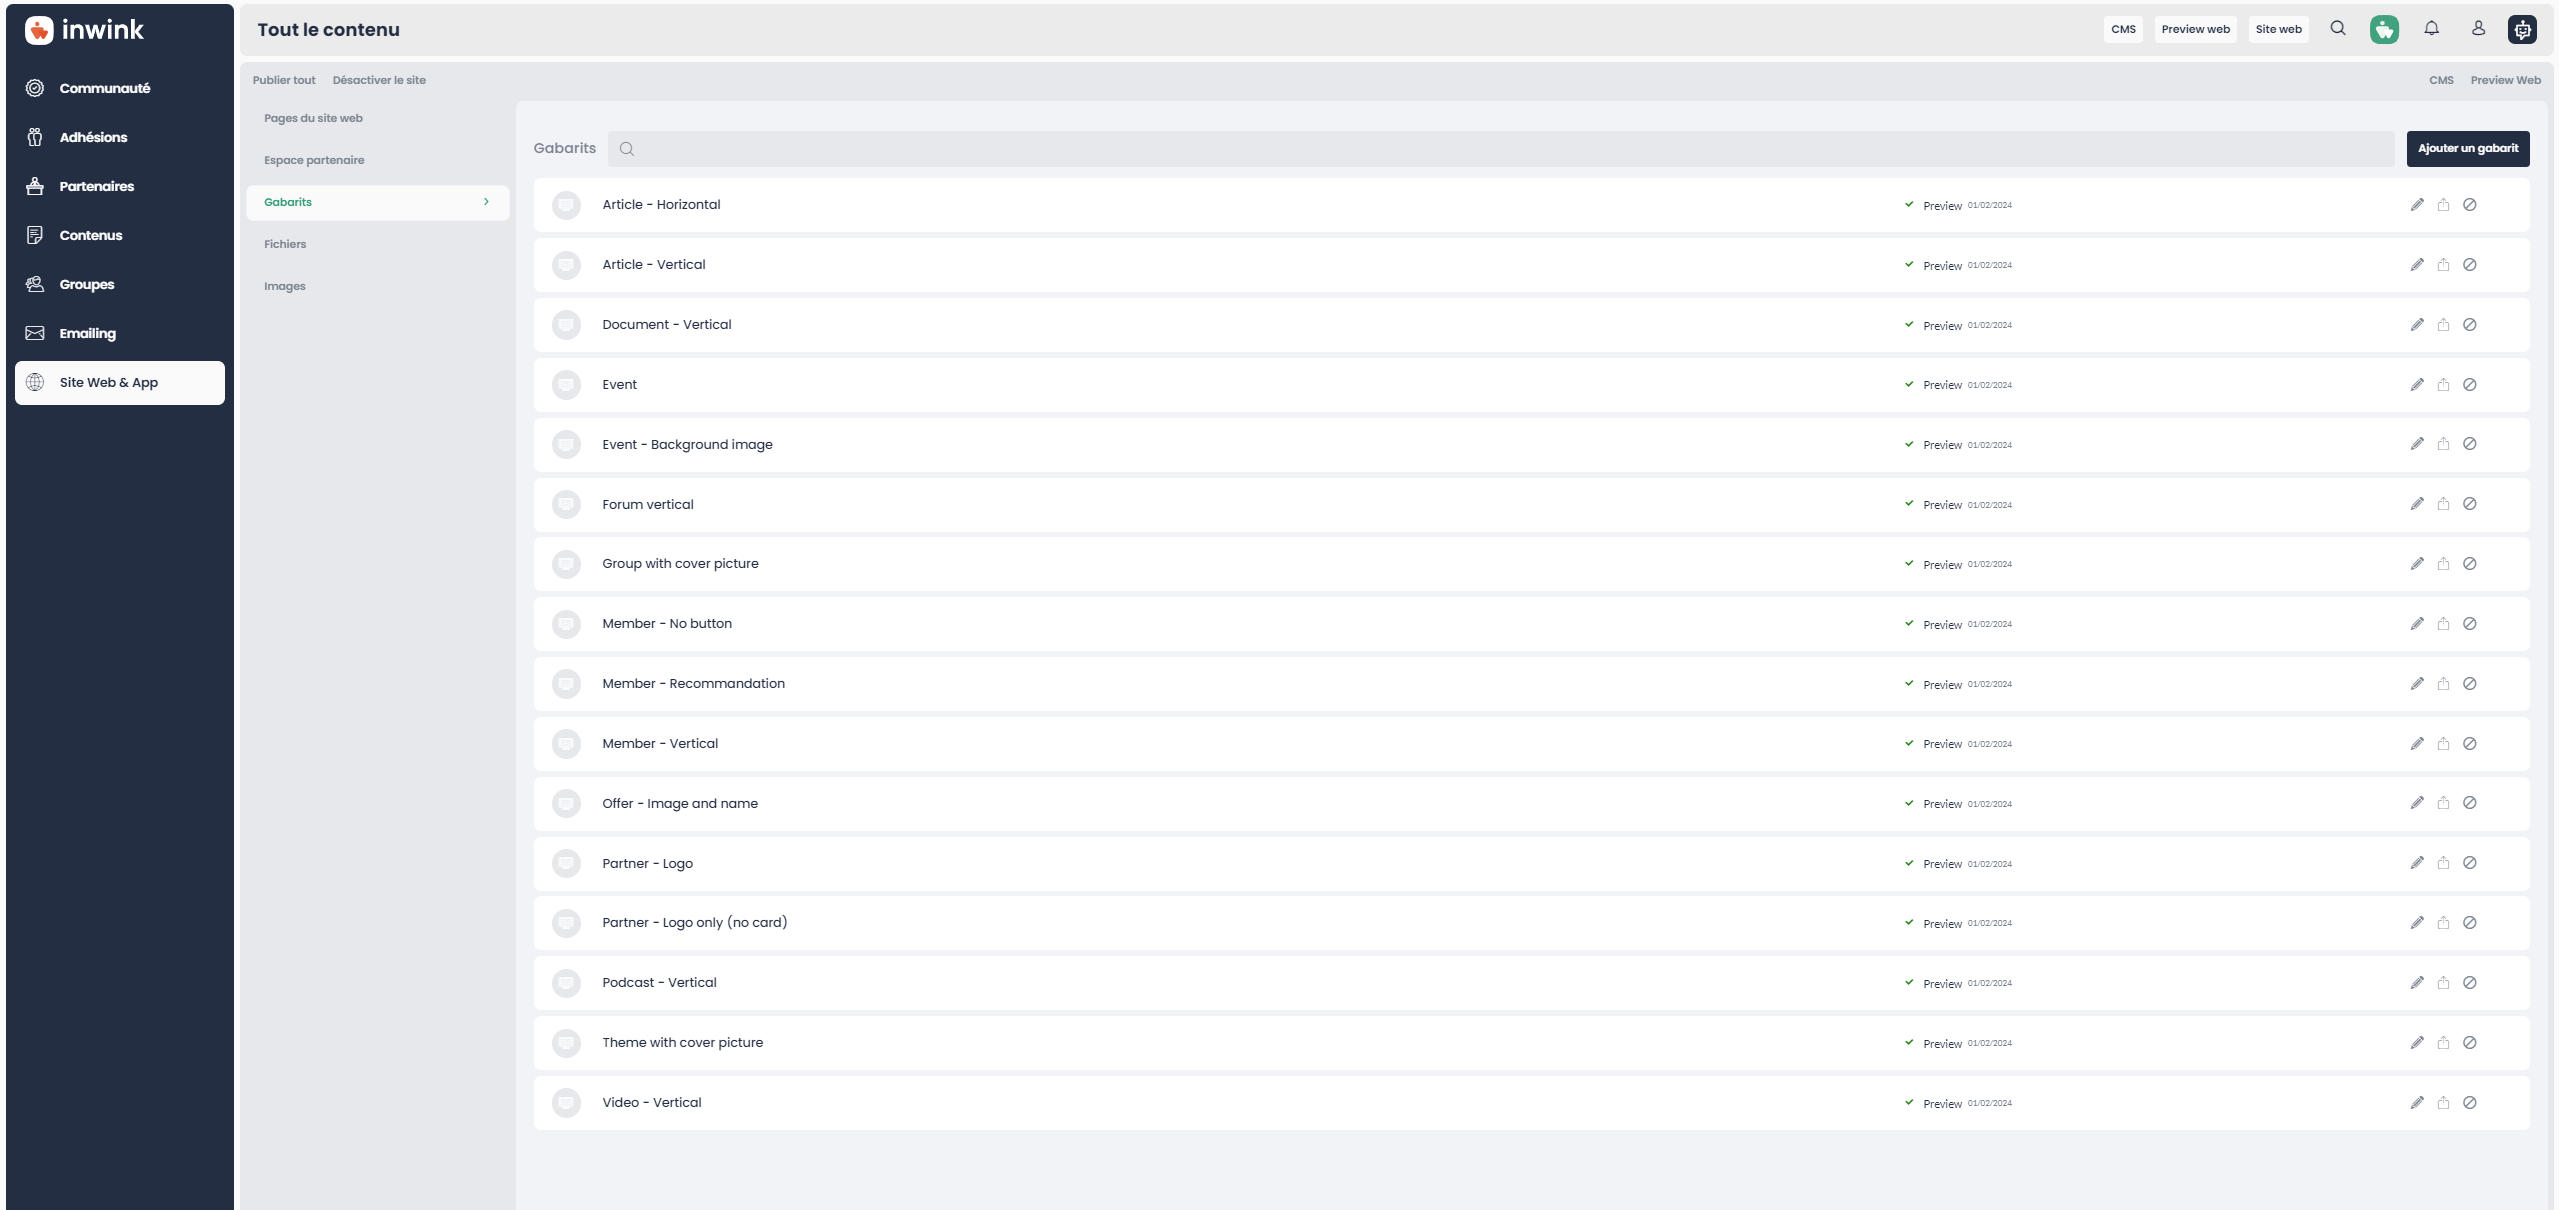Click the publish icon for Partner - Logo
This screenshot has height=1210, width=2559.
[2443, 863]
